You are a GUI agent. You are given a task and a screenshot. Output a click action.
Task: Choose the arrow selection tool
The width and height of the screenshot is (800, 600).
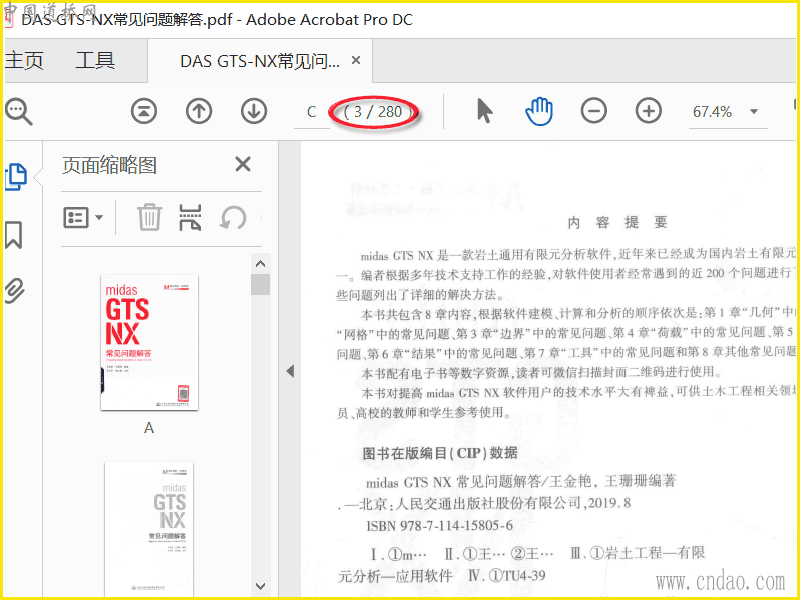click(x=484, y=111)
